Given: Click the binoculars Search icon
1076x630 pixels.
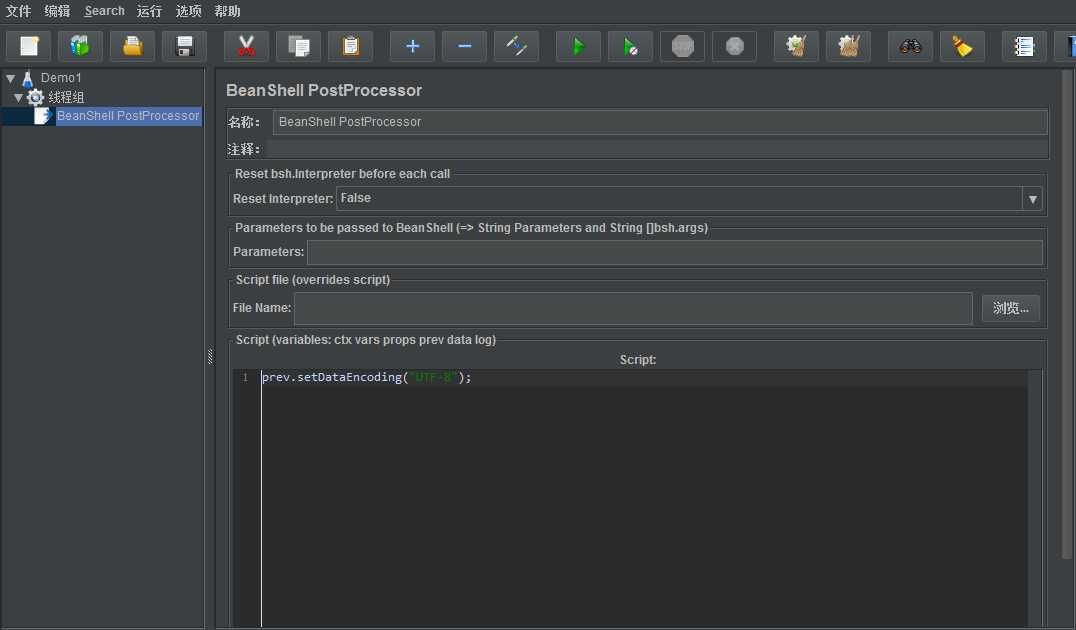Looking at the screenshot, I should point(911,46).
